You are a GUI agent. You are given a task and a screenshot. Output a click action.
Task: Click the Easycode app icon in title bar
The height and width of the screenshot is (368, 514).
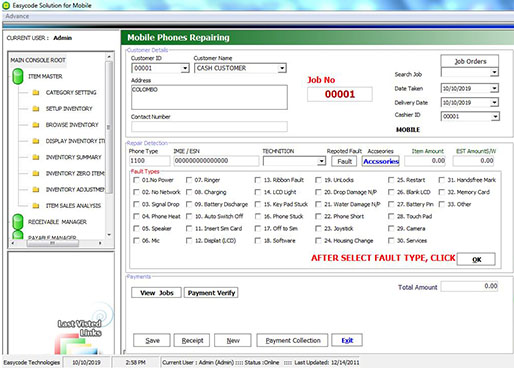[6, 5]
